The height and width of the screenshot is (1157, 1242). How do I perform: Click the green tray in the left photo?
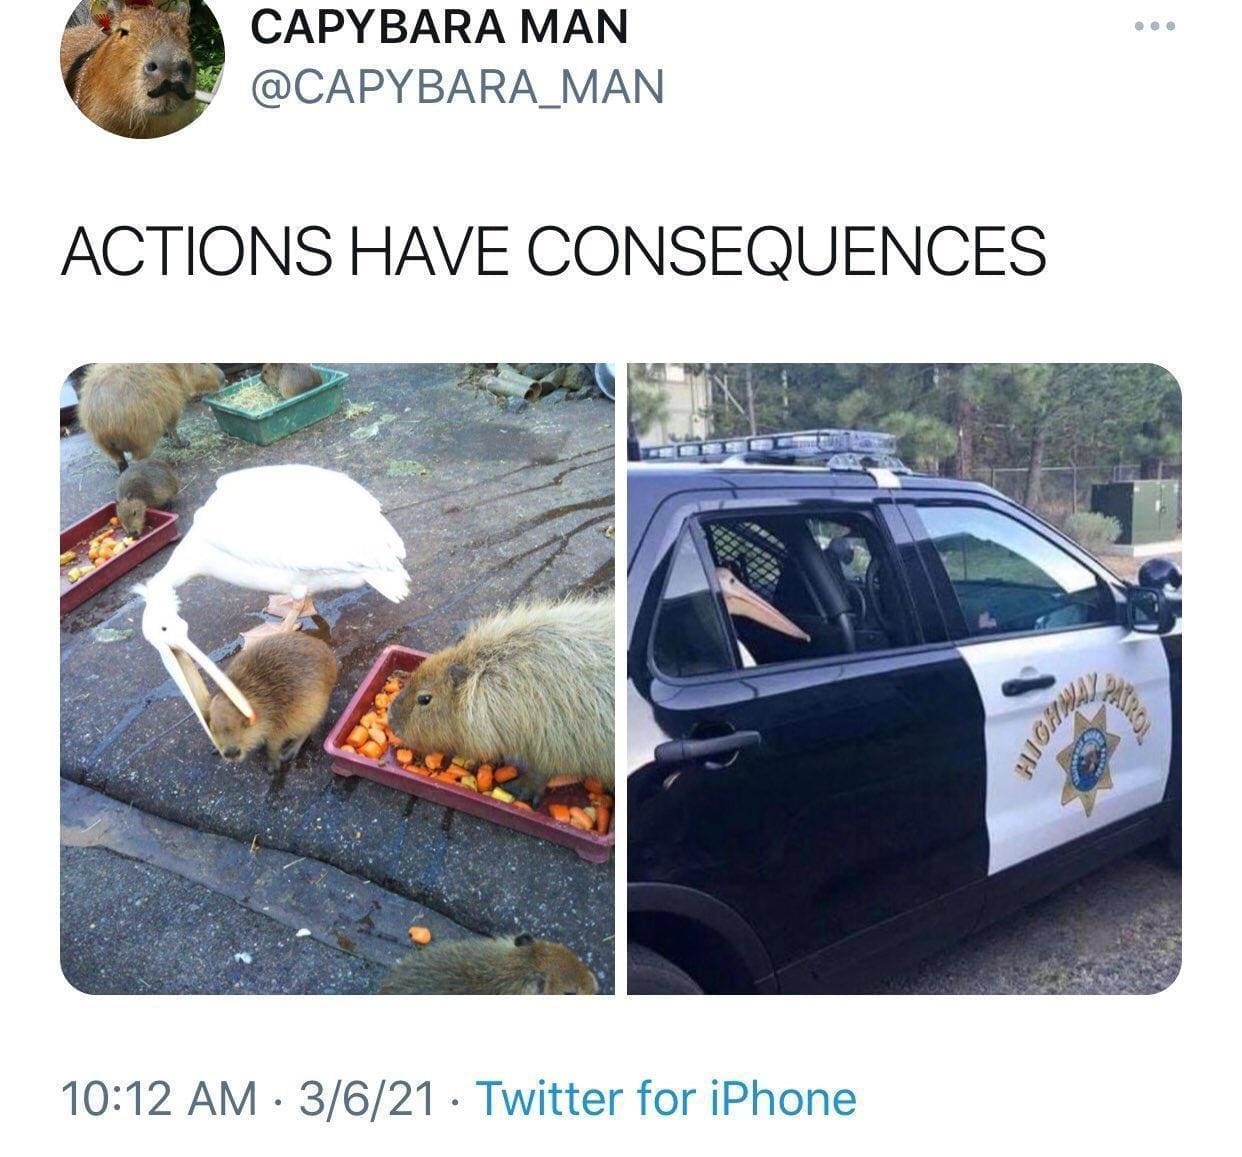[x=277, y=405]
